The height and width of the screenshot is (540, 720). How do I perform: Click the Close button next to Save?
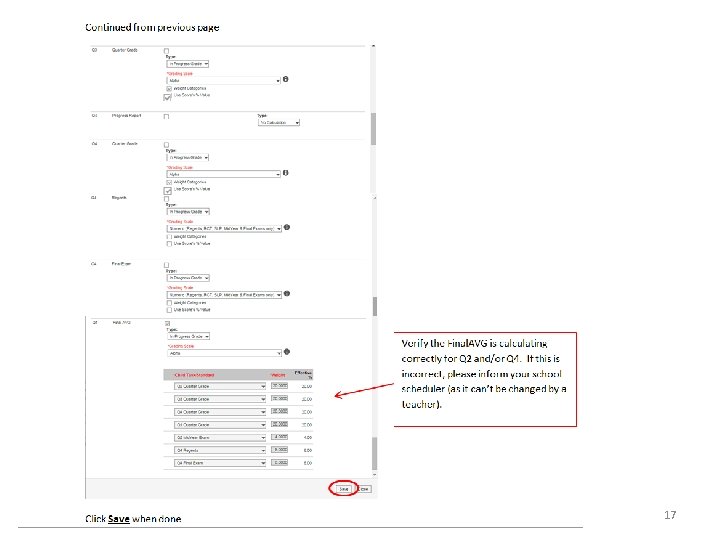365,489
